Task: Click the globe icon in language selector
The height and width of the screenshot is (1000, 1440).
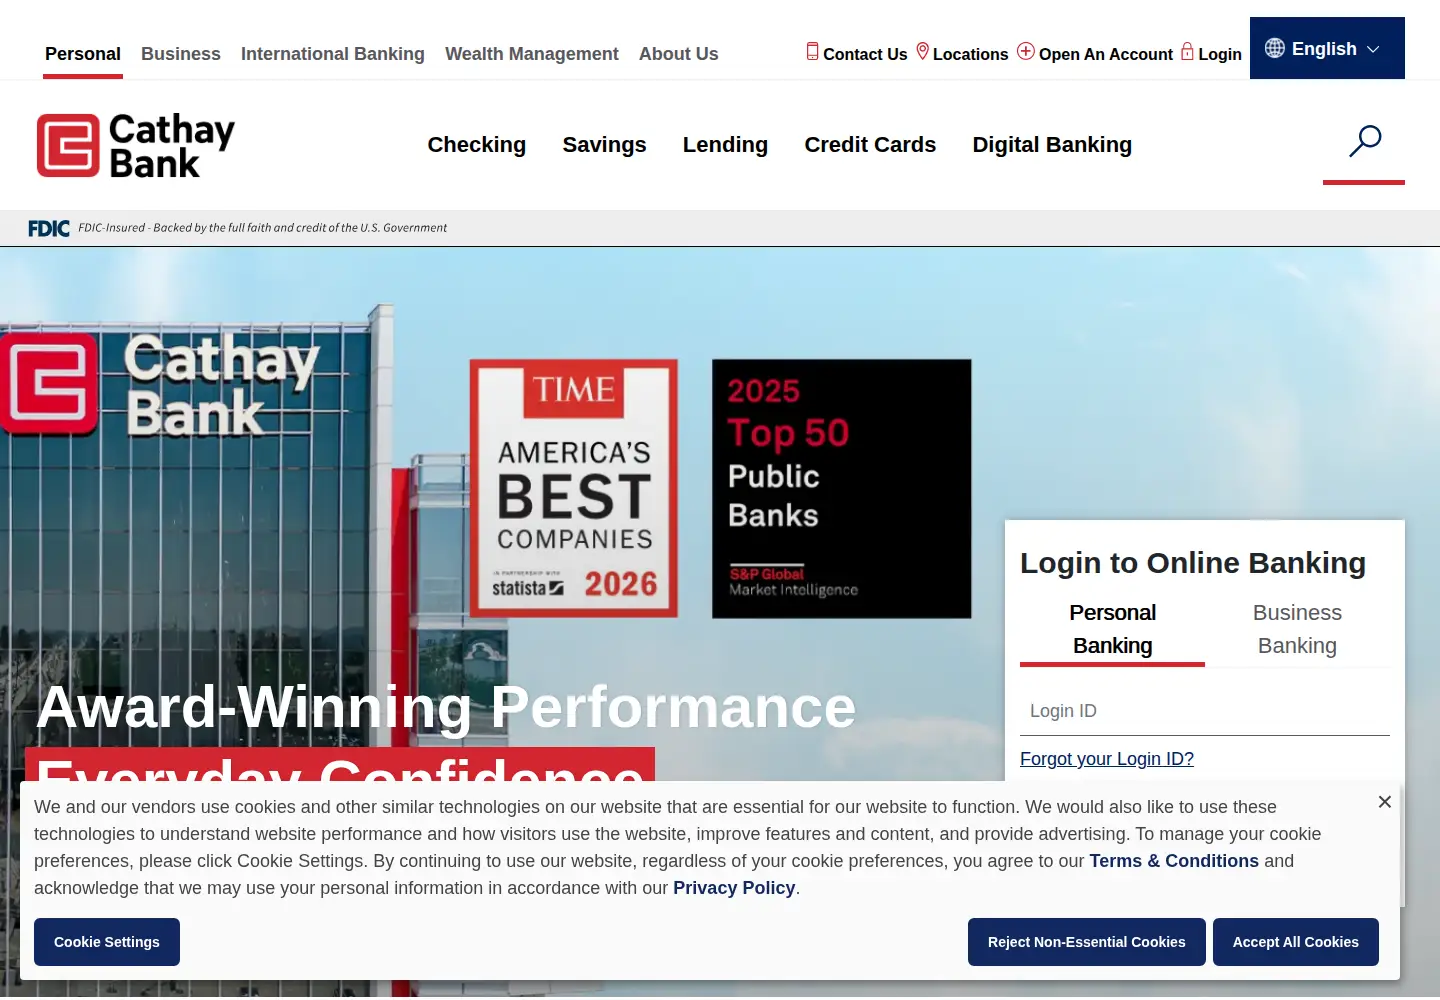Action: tap(1275, 48)
